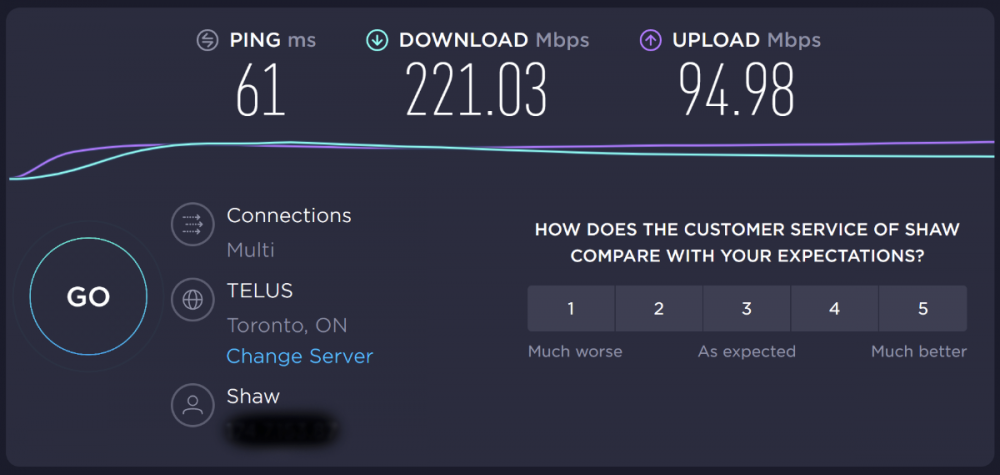Pick rating 5 for Shaw service
This screenshot has height=475, width=1000.
(923, 308)
